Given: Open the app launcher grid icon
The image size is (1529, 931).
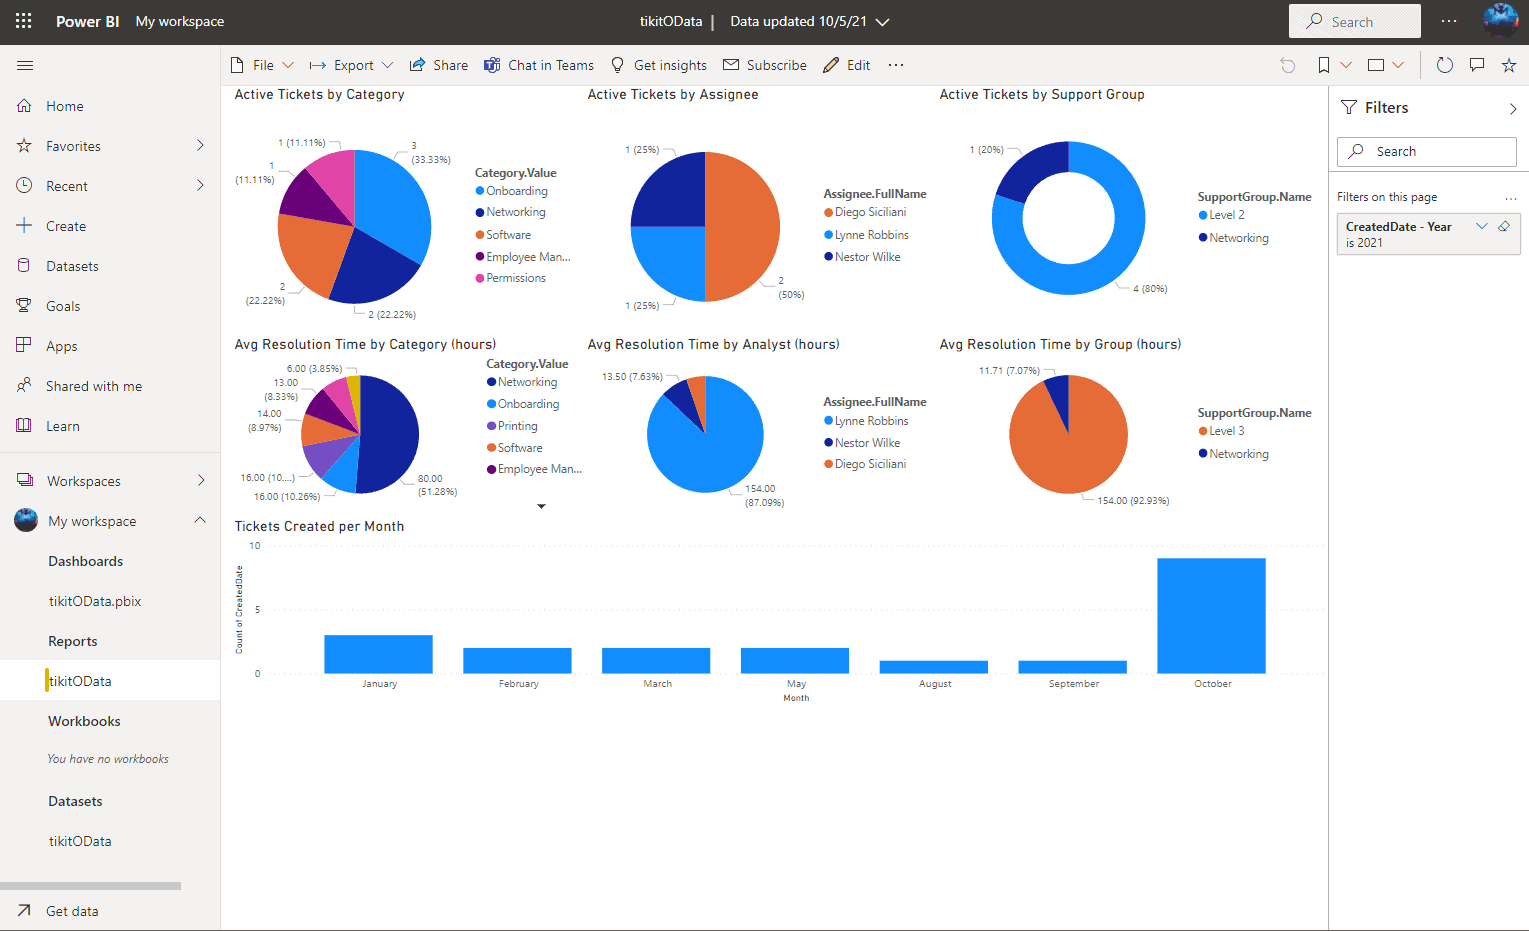Looking at the screenshot, I should [24, 21].
